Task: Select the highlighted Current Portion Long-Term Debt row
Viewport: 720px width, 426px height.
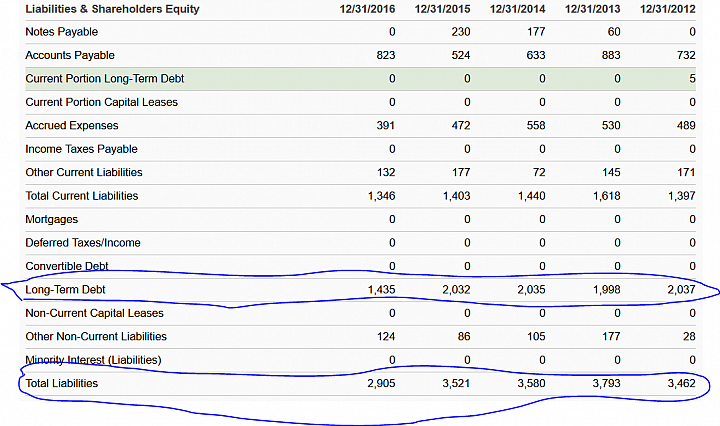Action: tap(360, 79)
